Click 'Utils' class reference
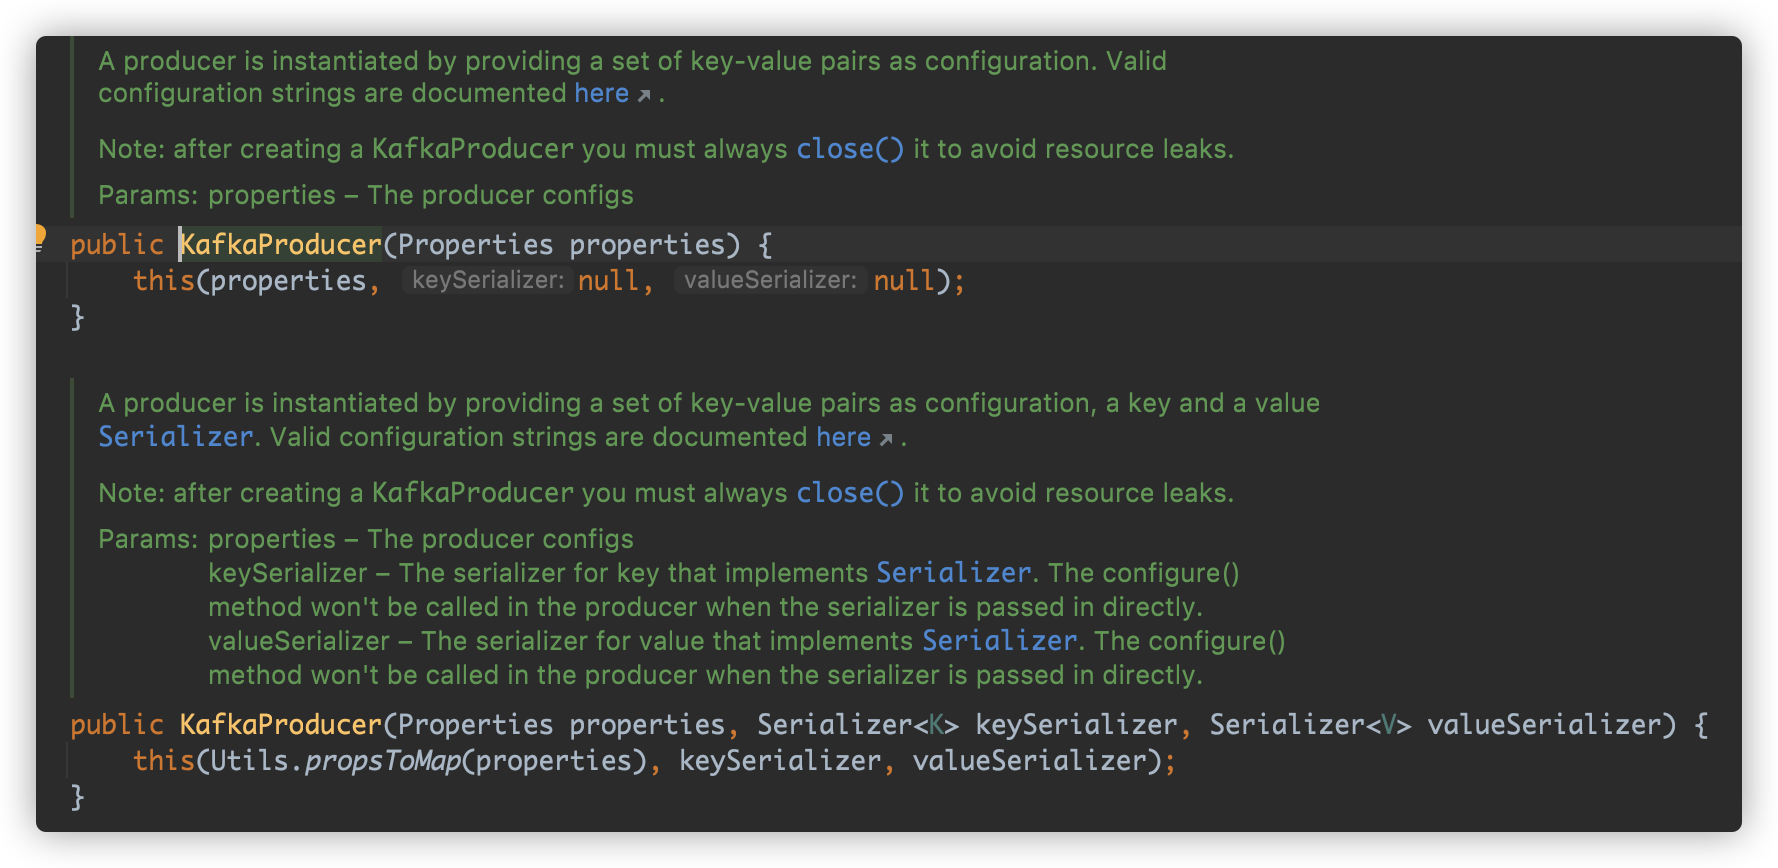The width and height of the screenshot is (1778, 868). [249, 761]
